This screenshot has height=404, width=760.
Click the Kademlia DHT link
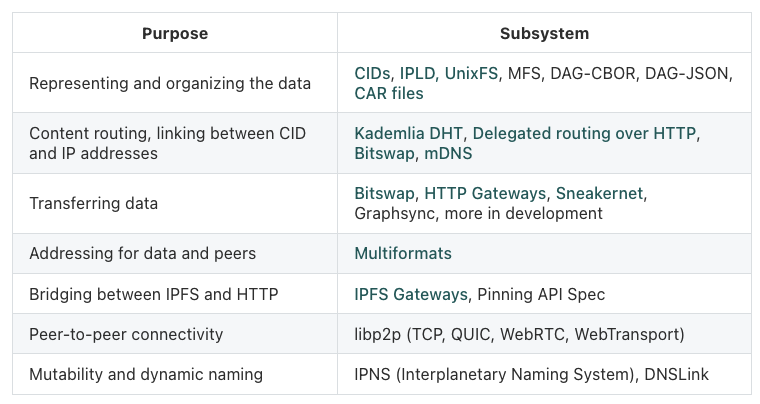409,133
